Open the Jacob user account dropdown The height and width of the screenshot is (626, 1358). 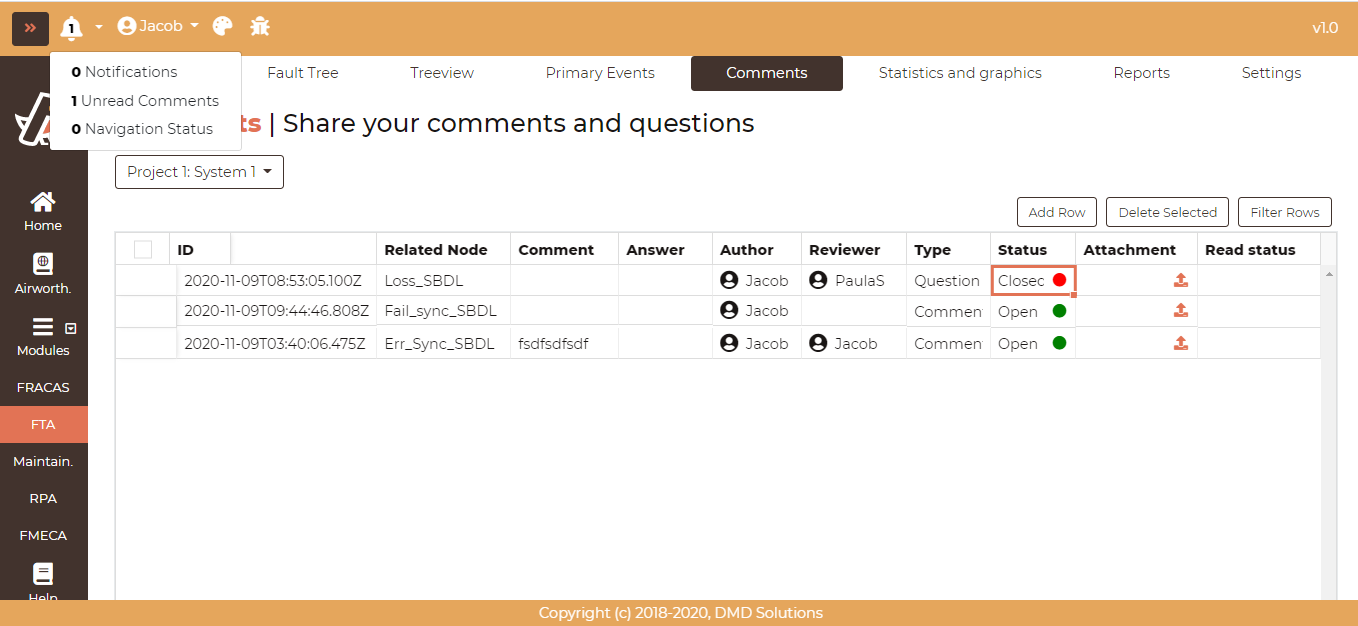point(158,26)
